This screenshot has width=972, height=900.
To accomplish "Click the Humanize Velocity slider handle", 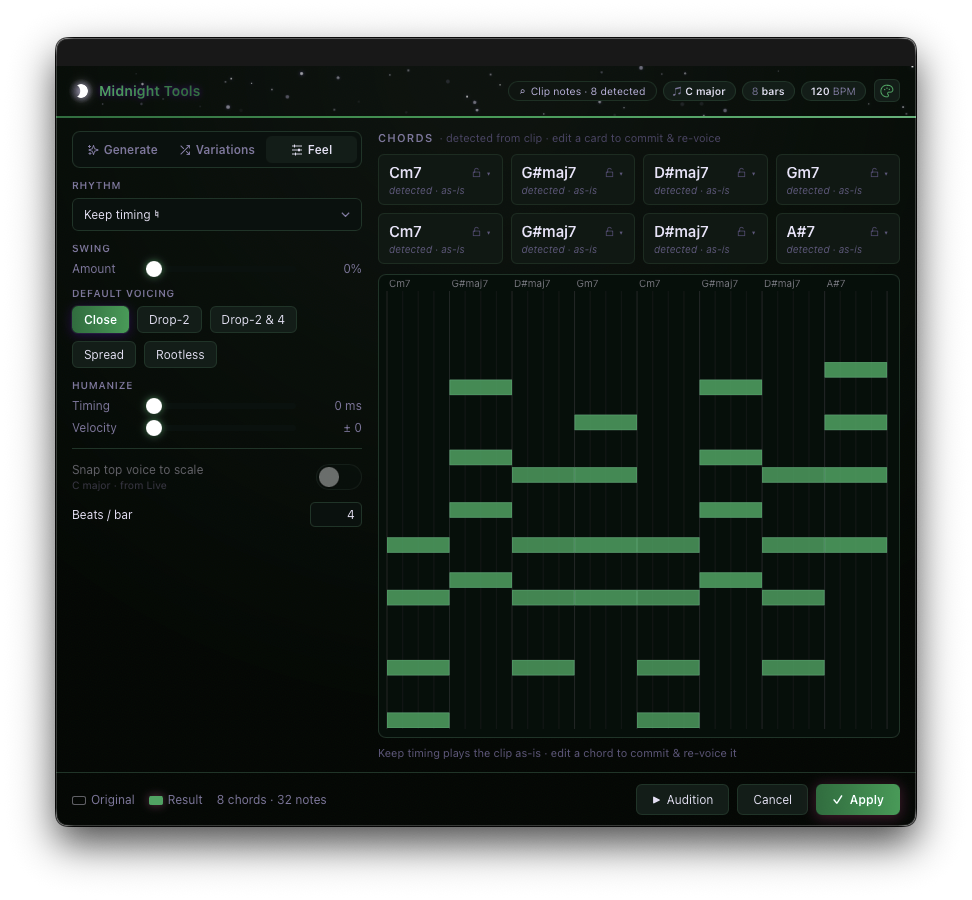I will (154, 428).
